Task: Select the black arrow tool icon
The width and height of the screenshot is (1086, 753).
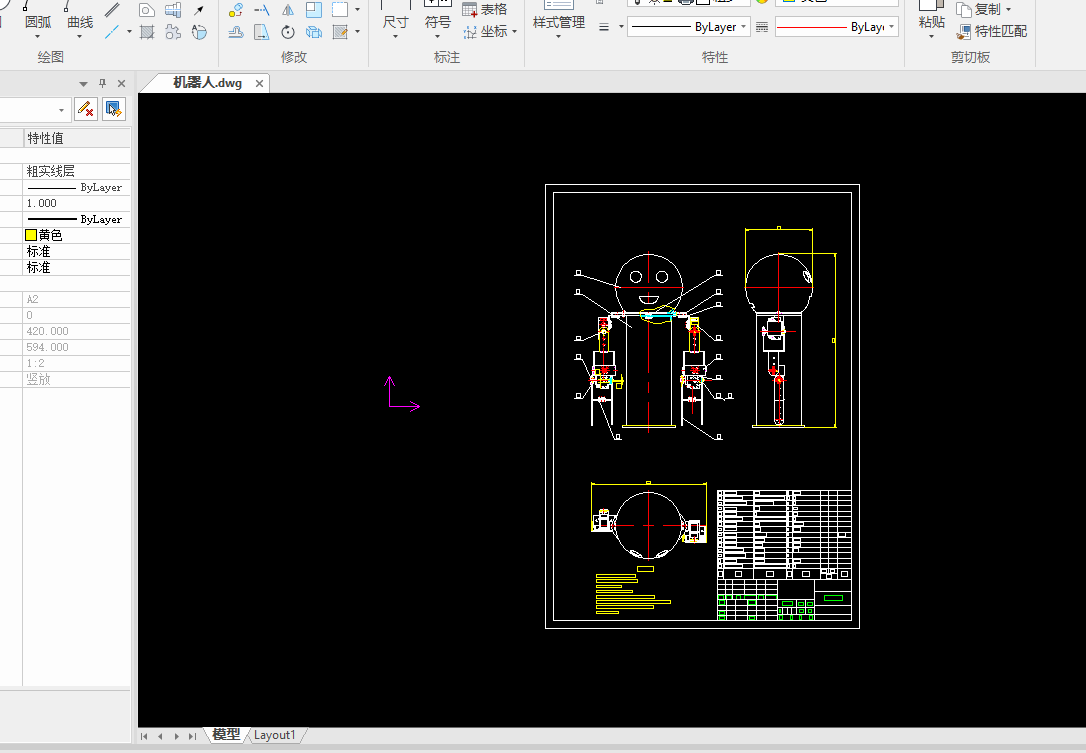Action: [x=199, y=10]
